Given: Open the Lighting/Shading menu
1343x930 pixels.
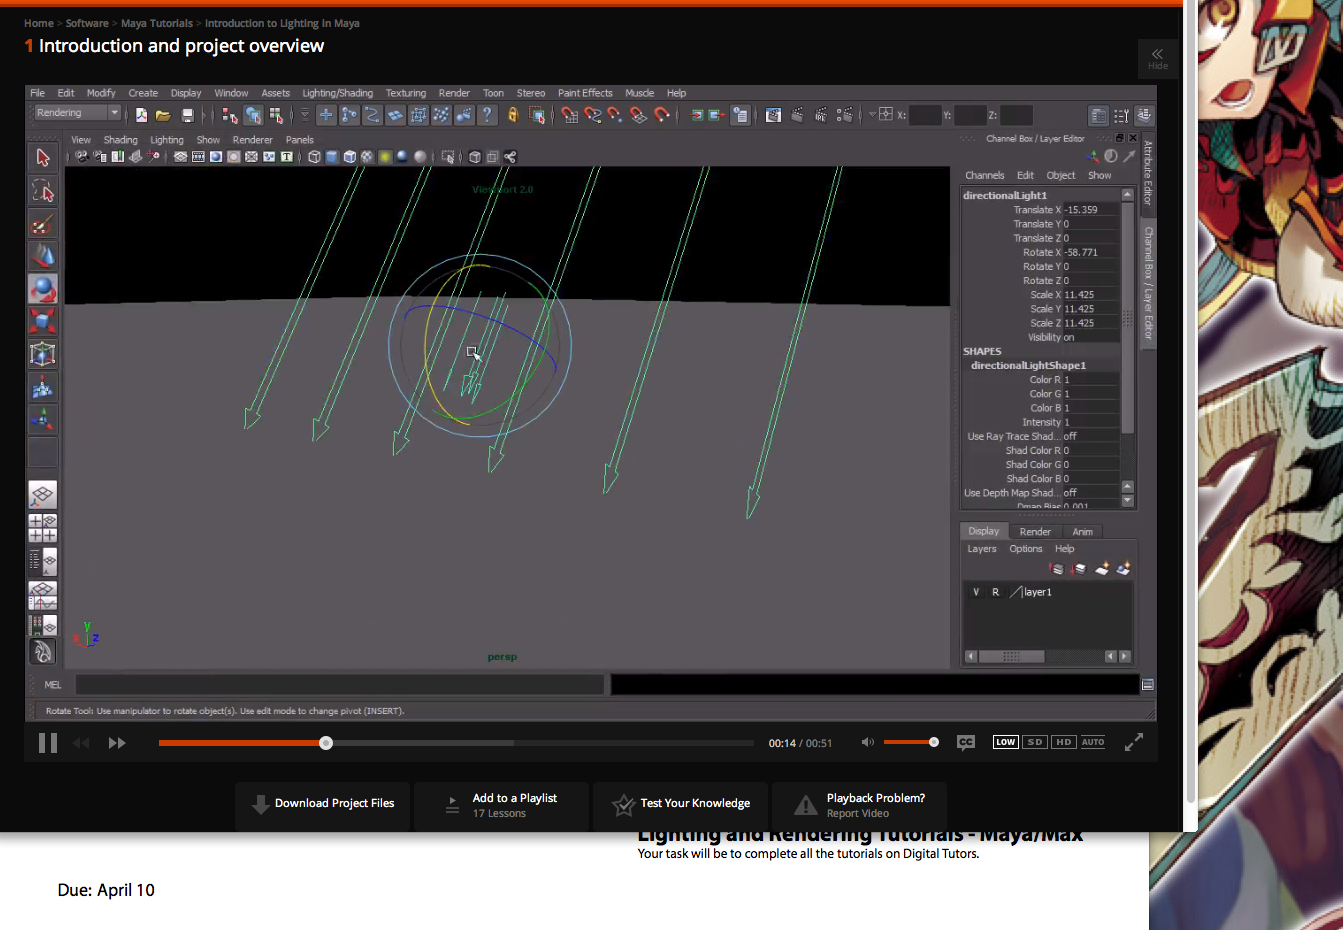Looking at the screenshot, I should (337, 92).
